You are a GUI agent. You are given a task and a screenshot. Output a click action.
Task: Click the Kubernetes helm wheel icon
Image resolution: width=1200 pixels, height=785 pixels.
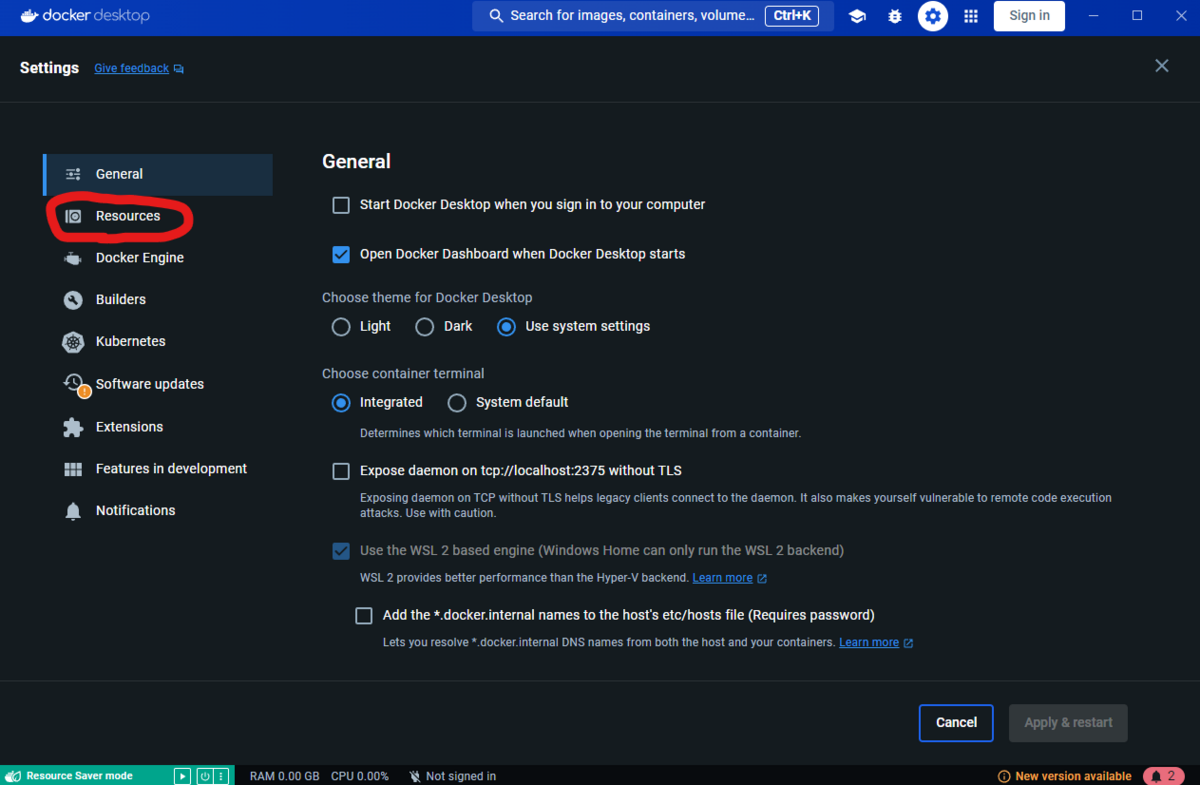coord(73,342)
